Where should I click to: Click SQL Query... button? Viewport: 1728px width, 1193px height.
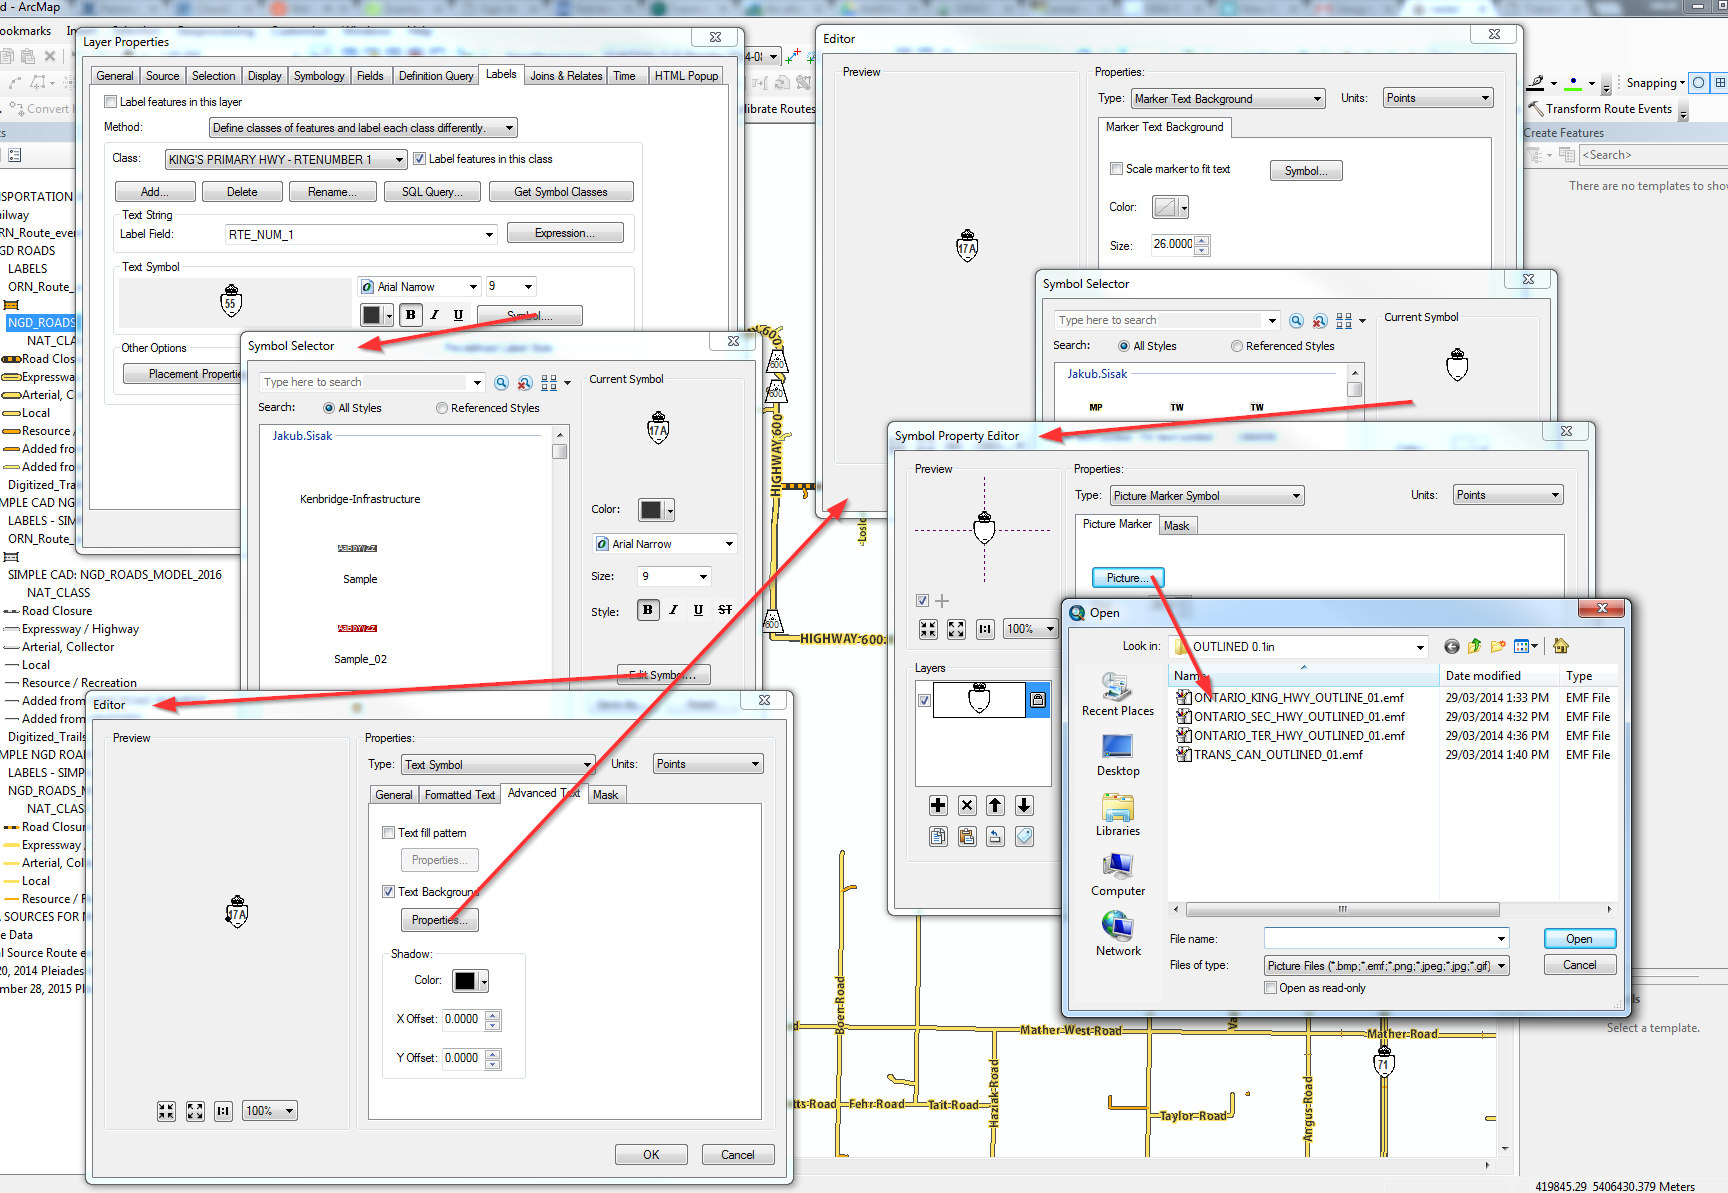click(x=432, y=192)
